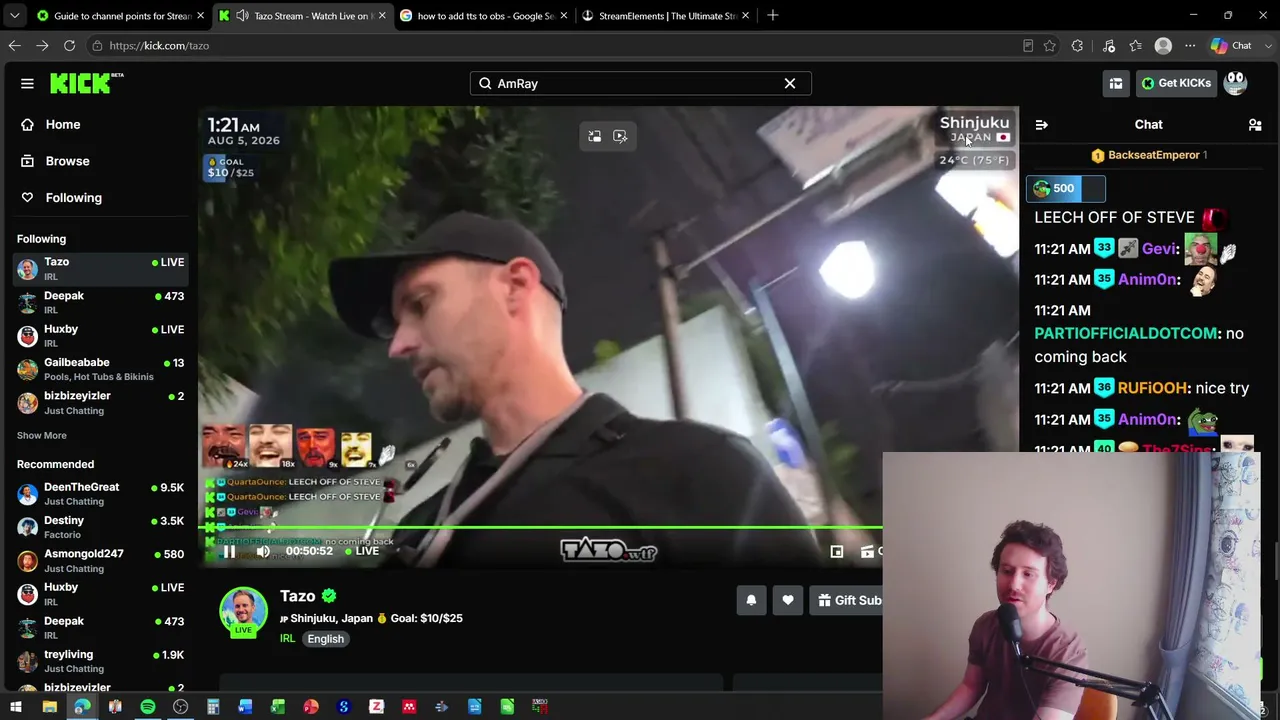Open DeenTheGreat's recommended channel
1280x720 pixels.
point(100,494)
